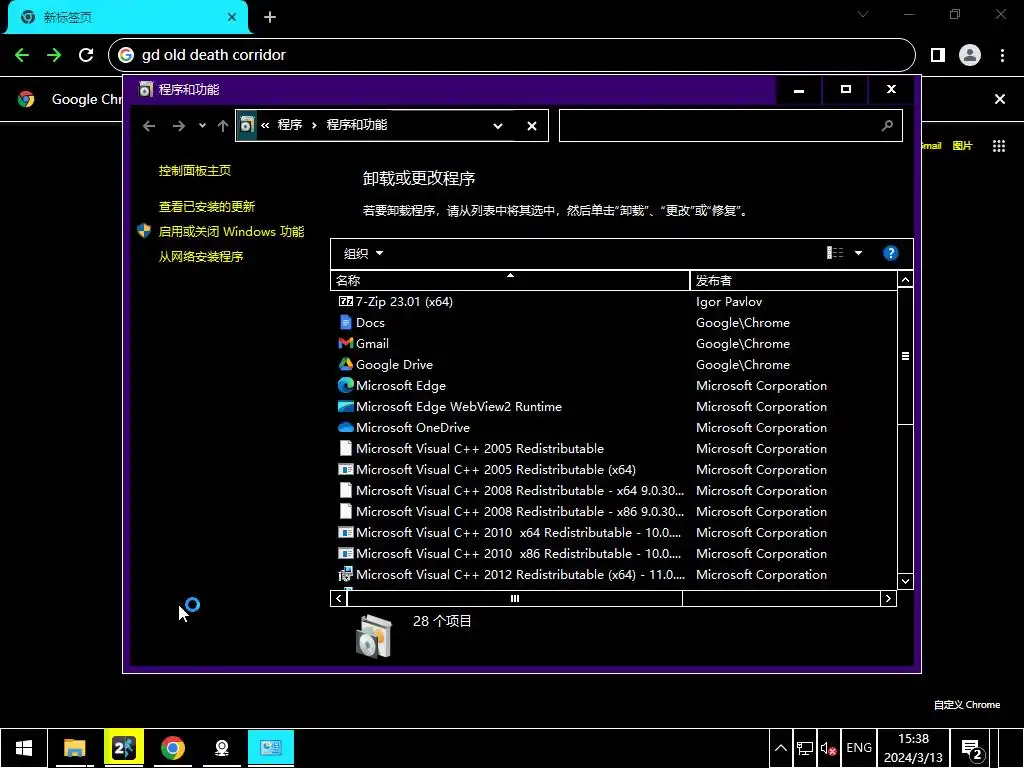Viewport: 1024px width, 768px height.
Task: Open Chrome tab search chevron
Action: tap(863, 14)
